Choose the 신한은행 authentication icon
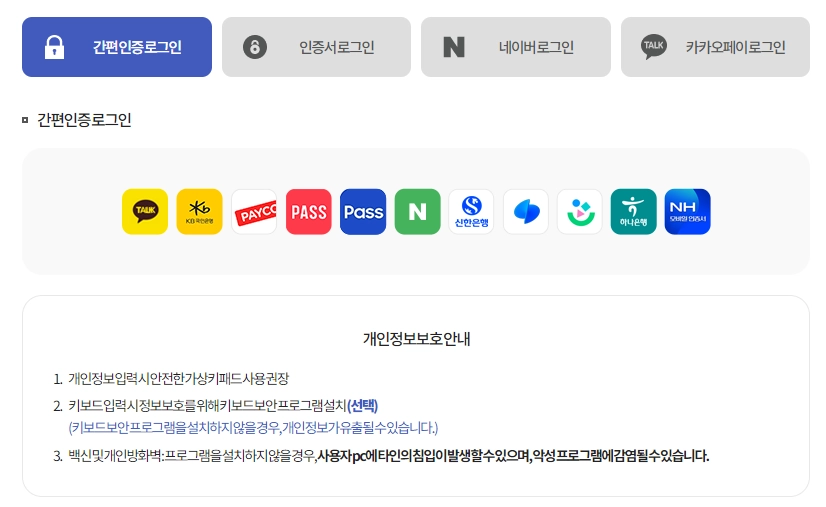This screenshot has width=826, height=507. [471, 211]
